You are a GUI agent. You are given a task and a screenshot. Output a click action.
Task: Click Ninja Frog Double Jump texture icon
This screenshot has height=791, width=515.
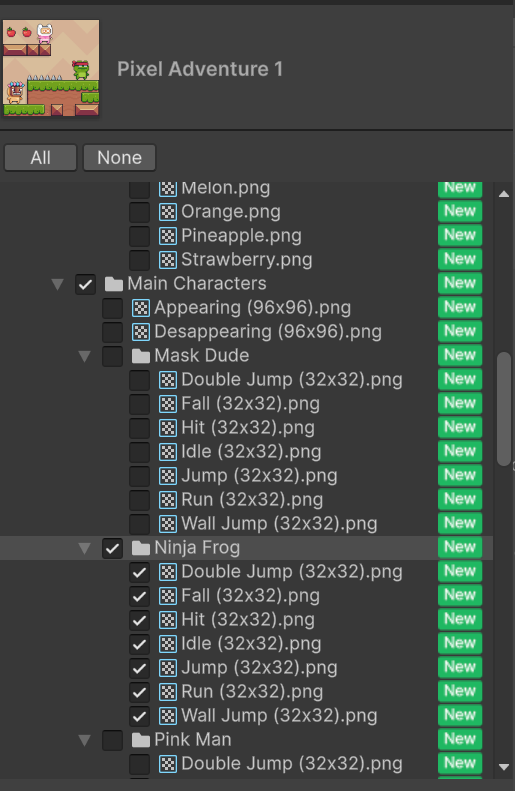pyautogui.click(x=168, y=572)
